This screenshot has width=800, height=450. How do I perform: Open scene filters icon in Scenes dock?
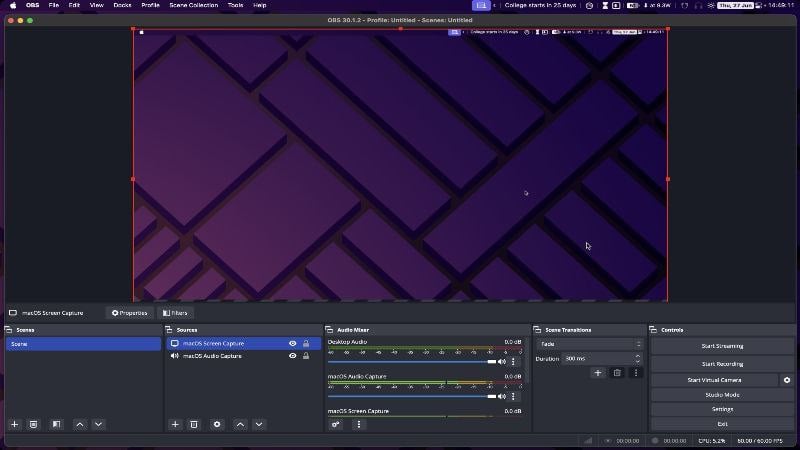pos(56,424)
